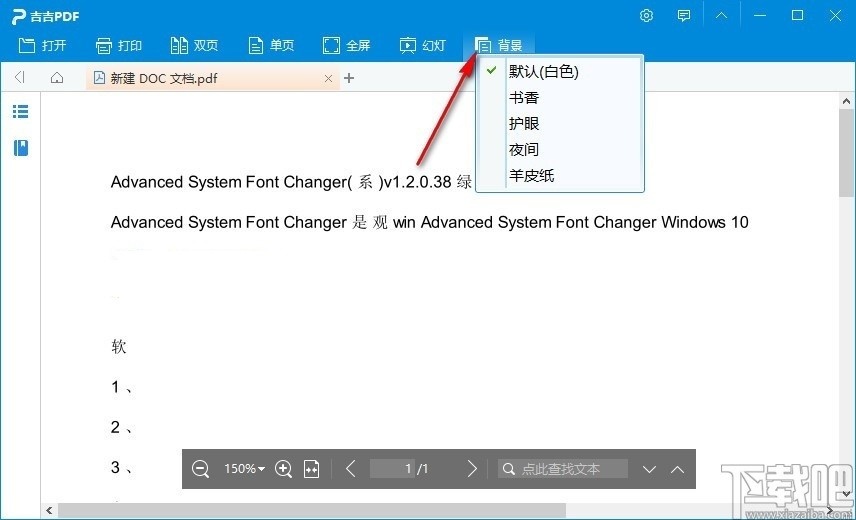Click text 'Windows 10' in document
Image resolution: width=856 pixels, height=520 pixels.
(704, 222)
